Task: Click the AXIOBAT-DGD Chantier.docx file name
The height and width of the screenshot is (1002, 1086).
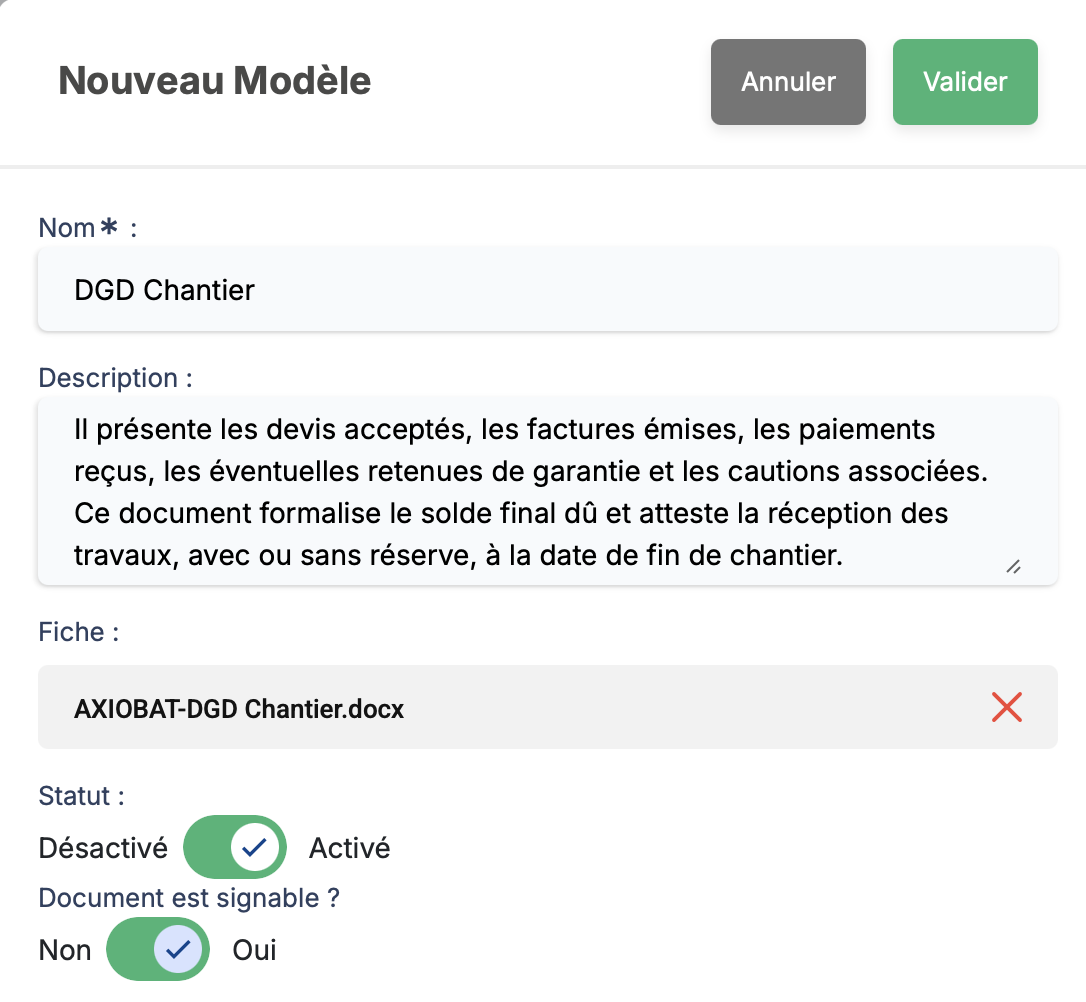Action: coord(239,709)
